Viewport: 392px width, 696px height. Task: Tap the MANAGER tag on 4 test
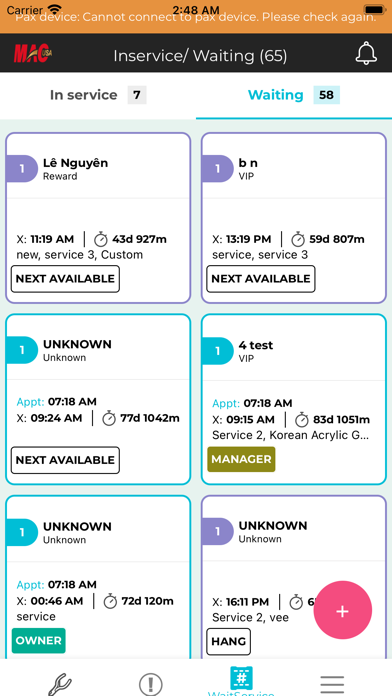(x=241, y=459)
